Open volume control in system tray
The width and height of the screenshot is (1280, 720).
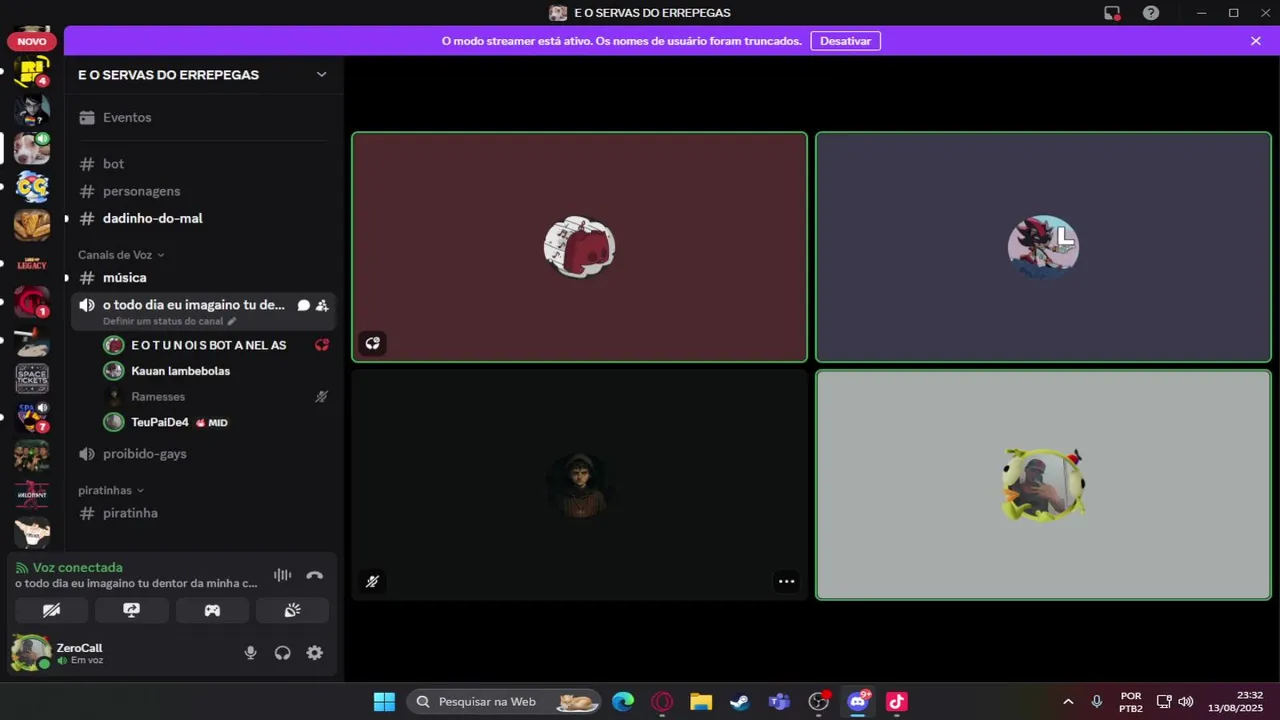click(x=1186, y=702)
